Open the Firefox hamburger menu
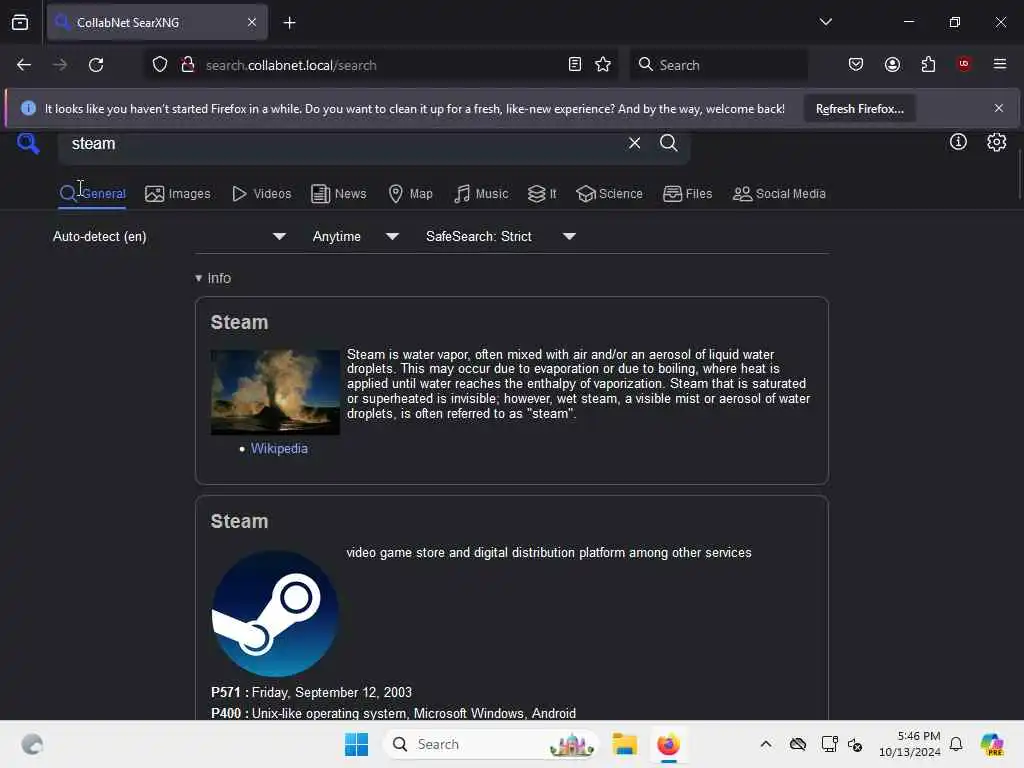1024x768 pixels. [x=1000, y=64]
